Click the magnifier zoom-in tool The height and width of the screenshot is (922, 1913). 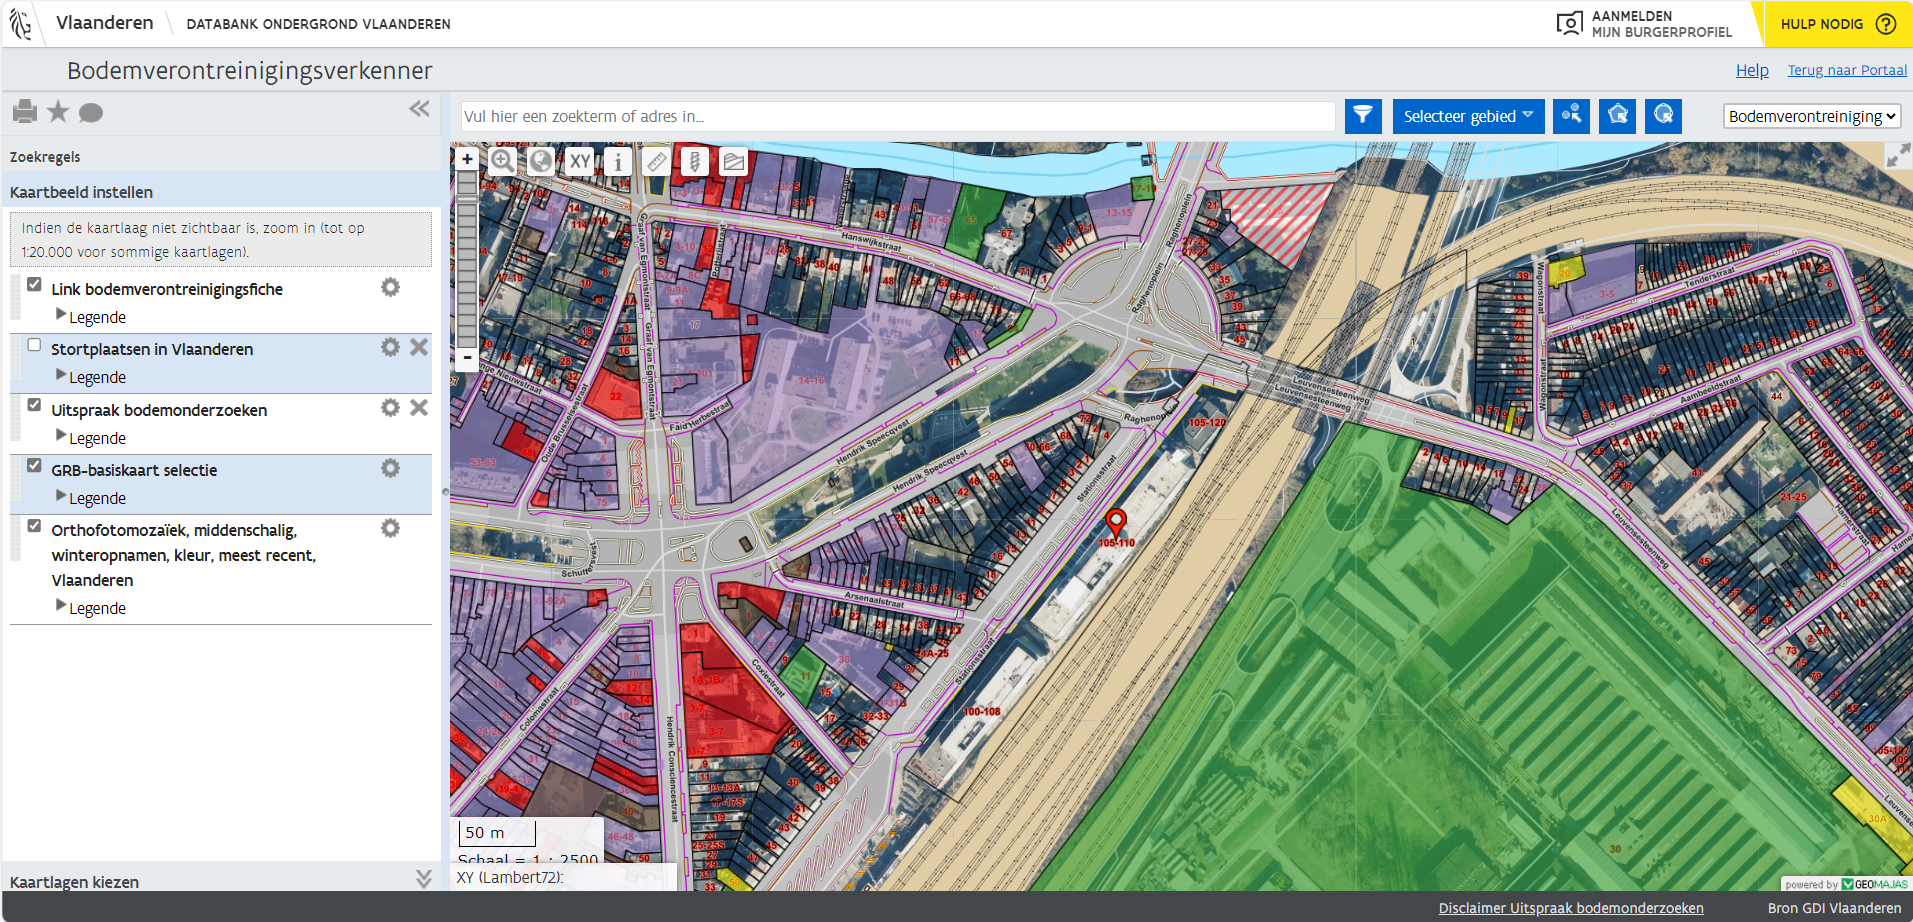coord(502,161)
